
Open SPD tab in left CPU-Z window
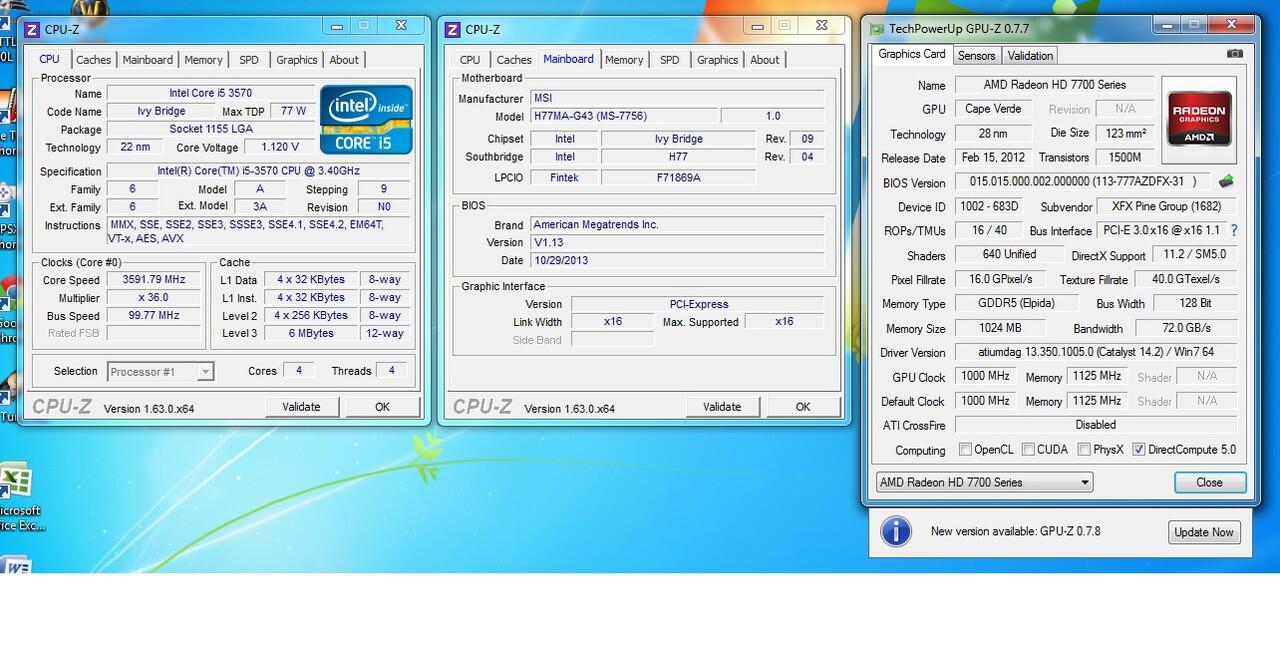[x=249, y=60]
